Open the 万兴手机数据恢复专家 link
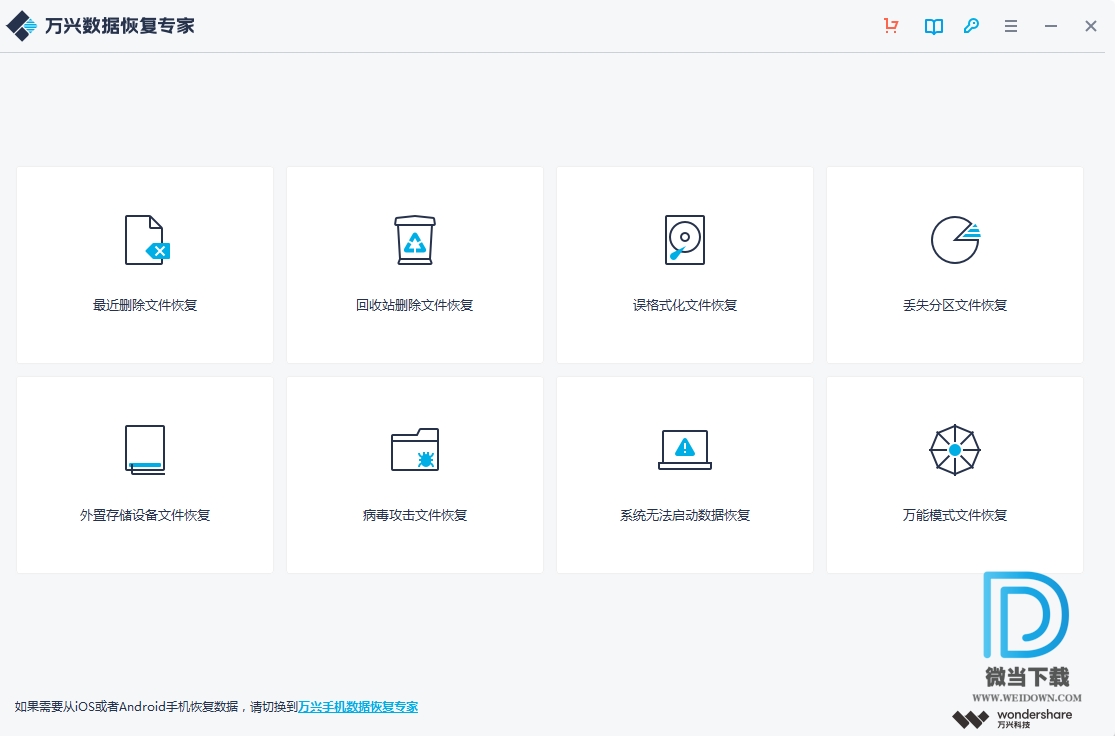Image resolution: width=1115 pixels, height=736 pixels. tap(358, 707)
